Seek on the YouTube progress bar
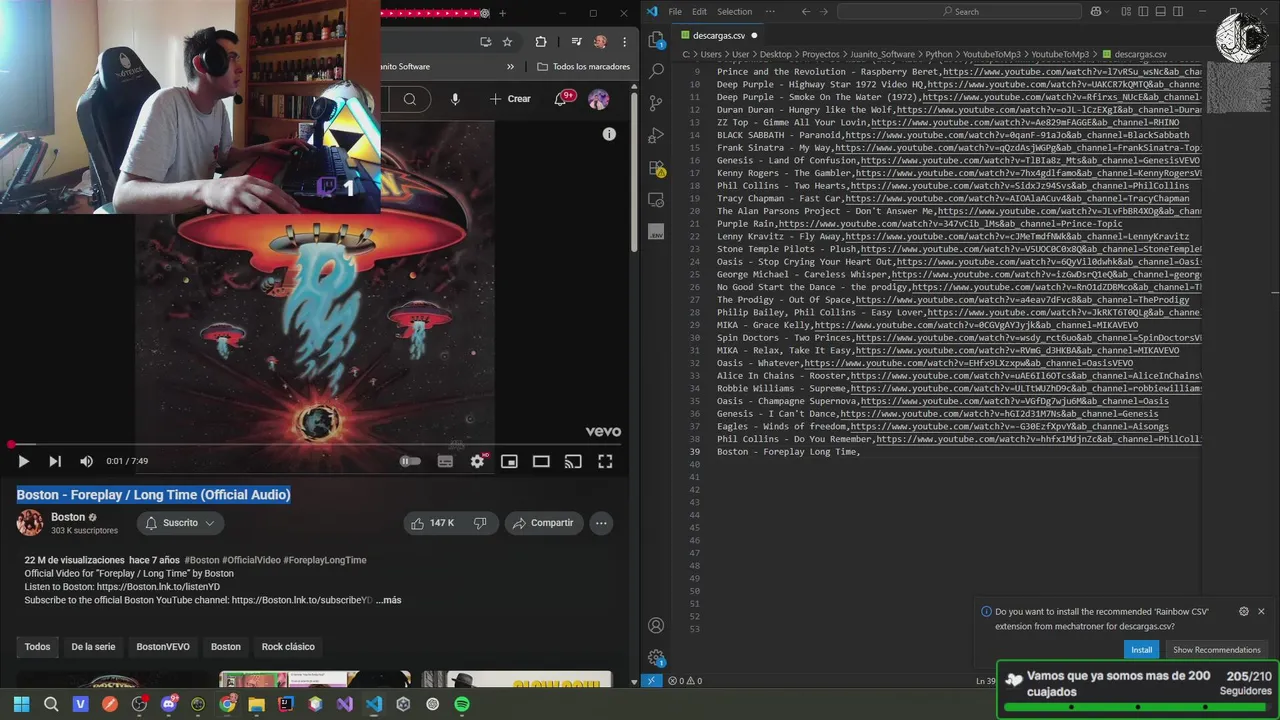Screen dimensions: 1280x720 pos(316,445)
